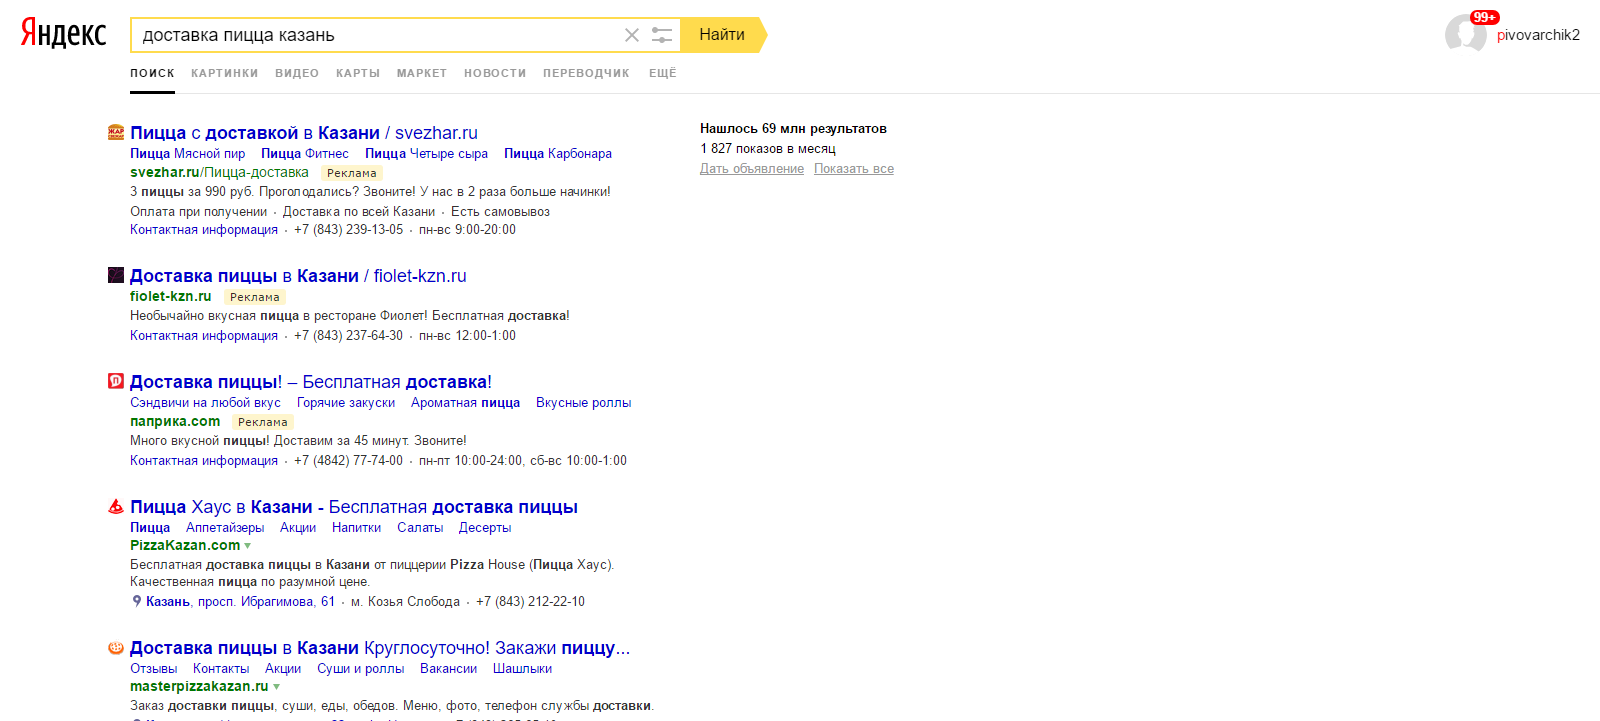Open result 'Доставка пиццы! – Бесплатная доставка!'

(311, 382)
